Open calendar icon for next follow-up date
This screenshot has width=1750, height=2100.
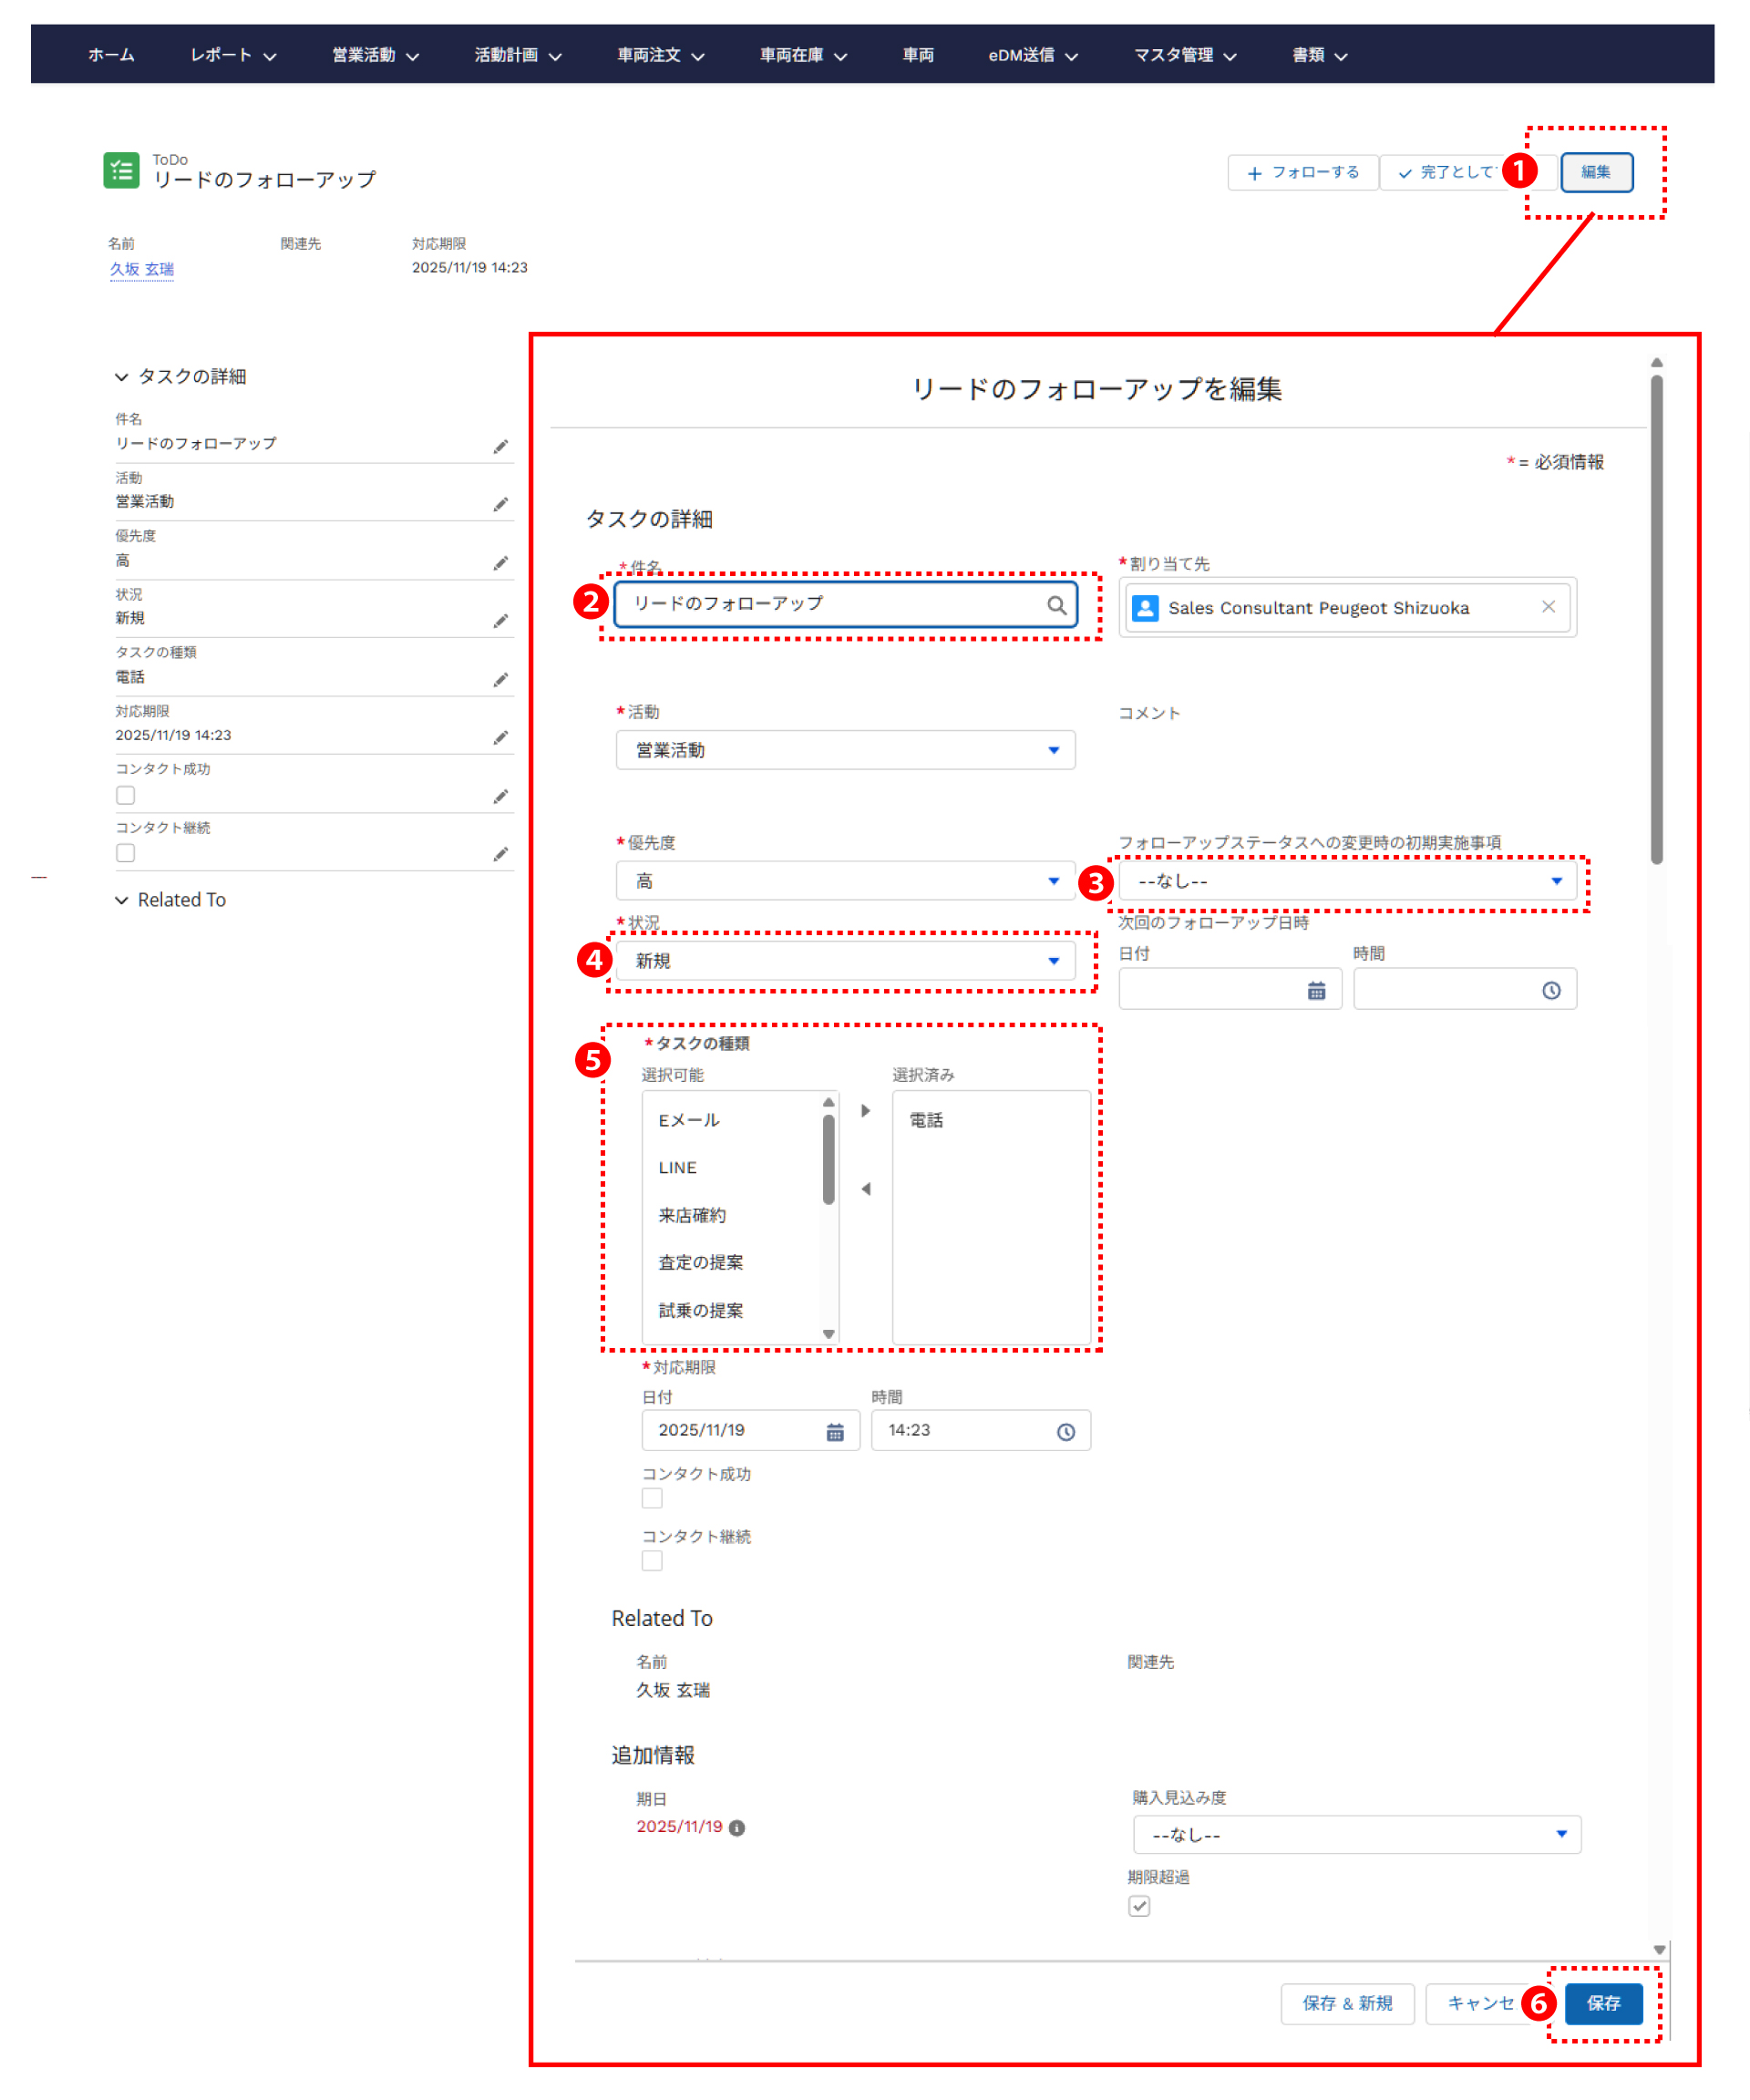[x=1316, y=991]
